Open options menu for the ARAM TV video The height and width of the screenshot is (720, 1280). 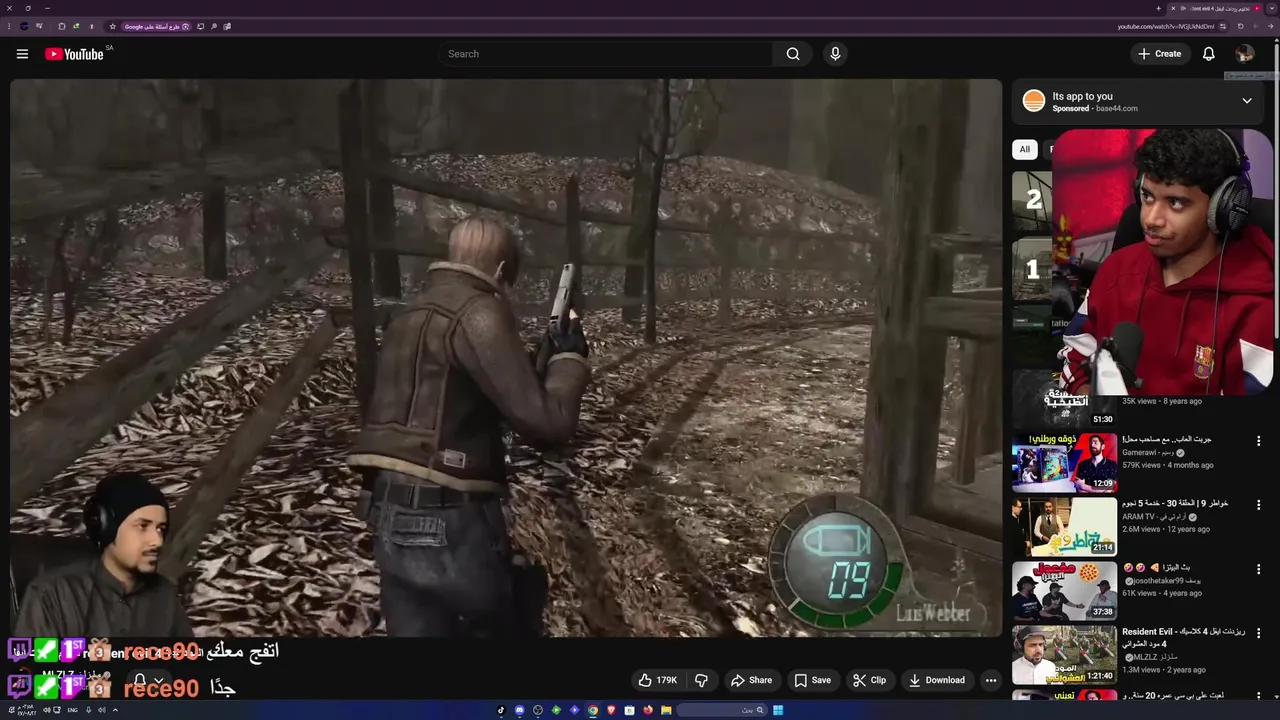click(x=1258, y=505)
